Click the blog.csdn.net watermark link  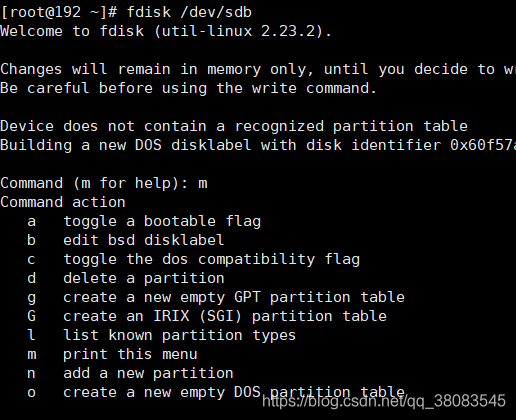[384, 401]
